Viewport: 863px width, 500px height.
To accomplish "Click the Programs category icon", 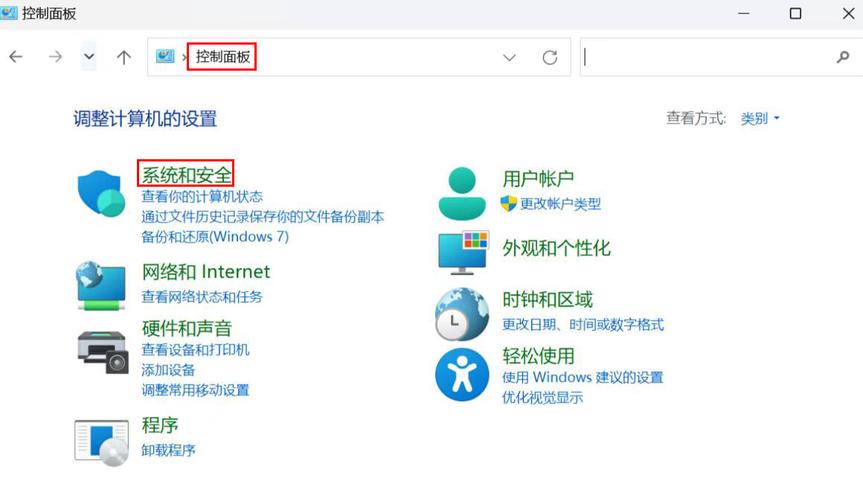I will (101, 442).
